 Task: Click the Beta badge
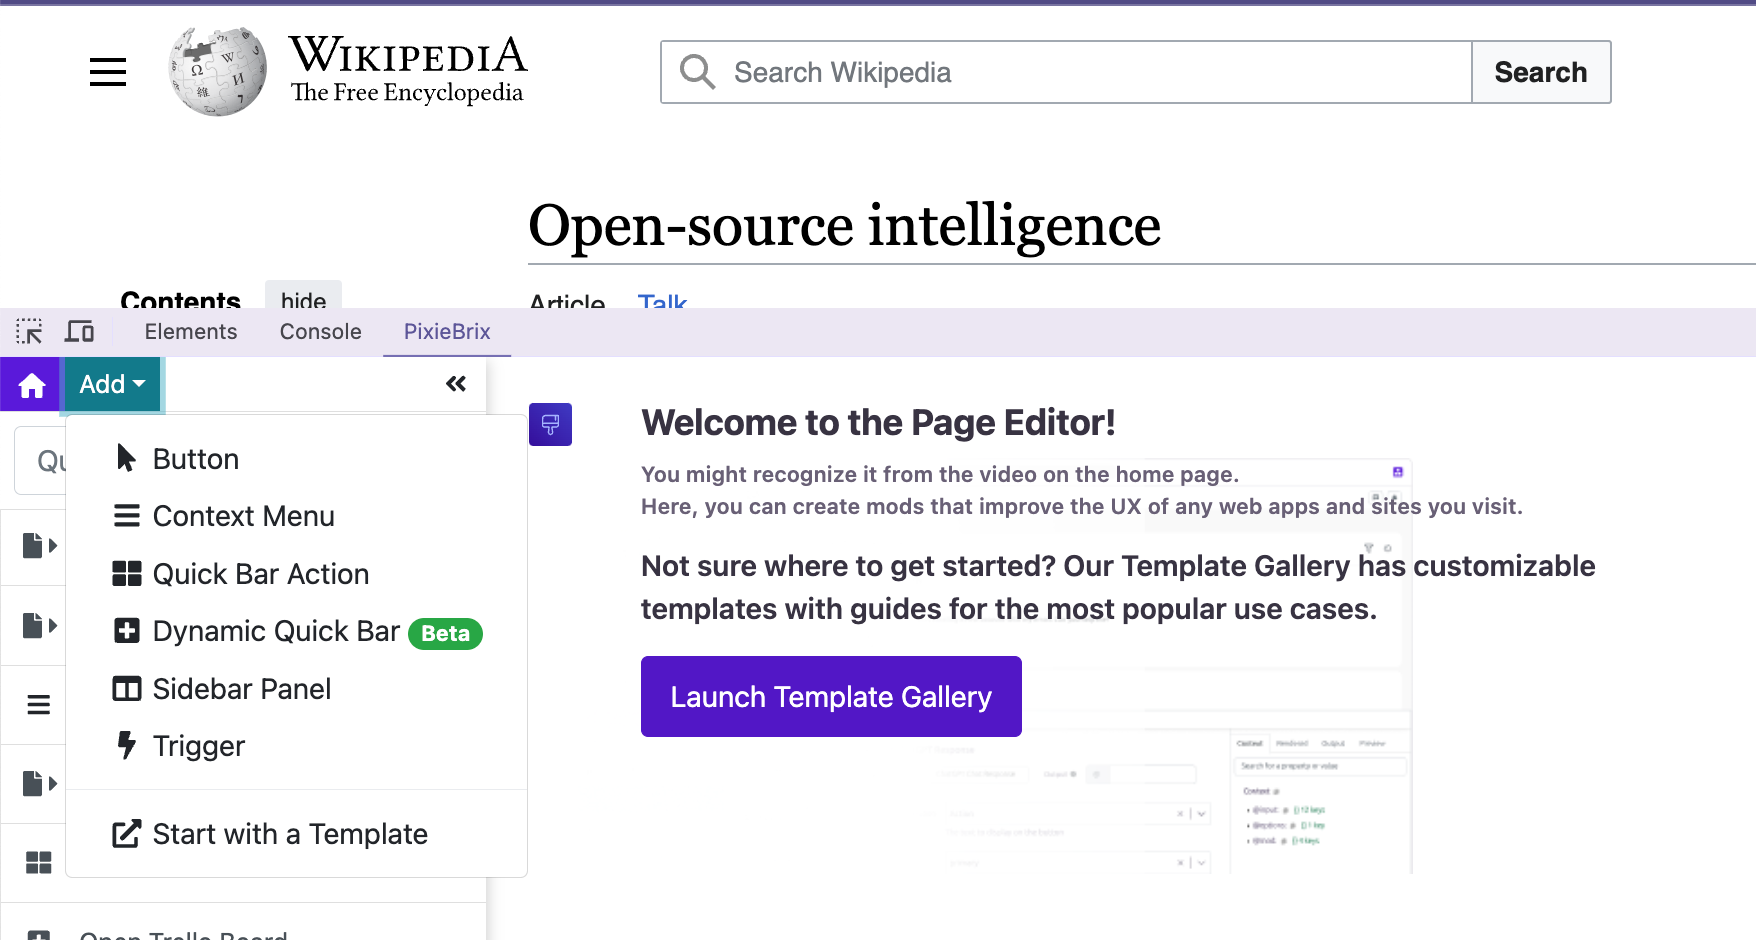coord(445,633)
